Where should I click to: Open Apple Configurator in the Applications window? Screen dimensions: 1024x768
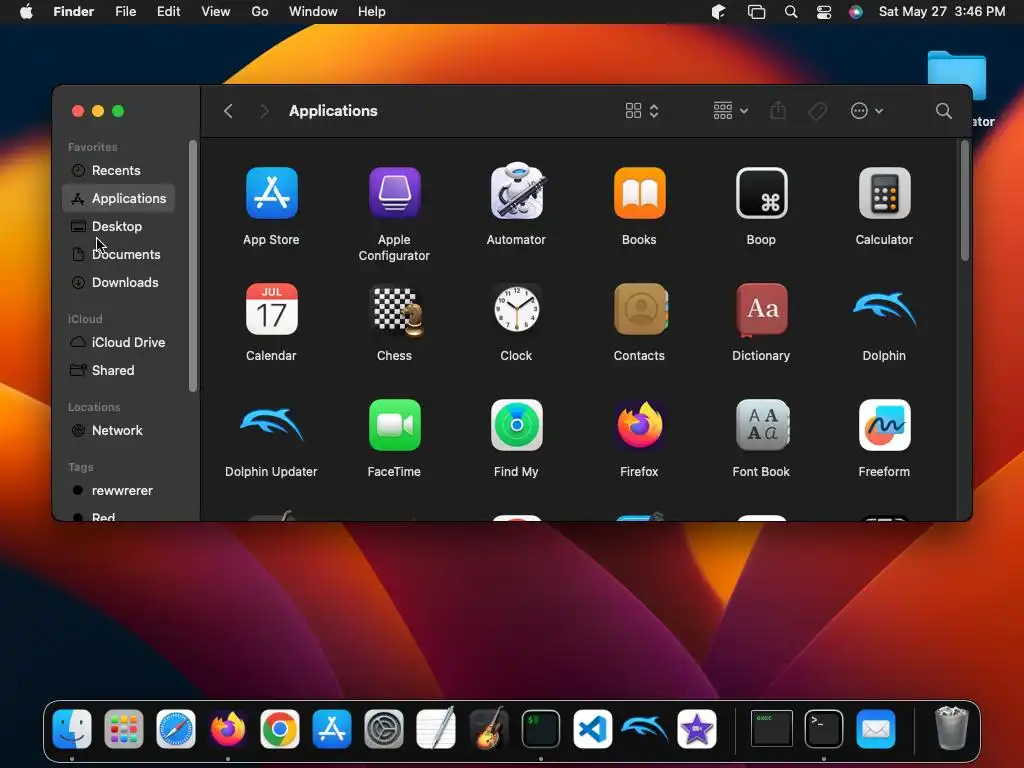tap(394, 193)
